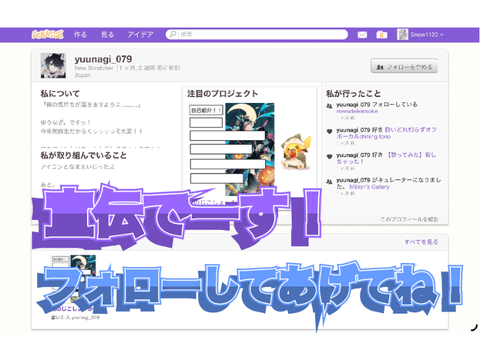Expand the Snow1120 account dropdown
Image resolution: width=480 pixels, height=360 pixels.
(x=427, y=34)
